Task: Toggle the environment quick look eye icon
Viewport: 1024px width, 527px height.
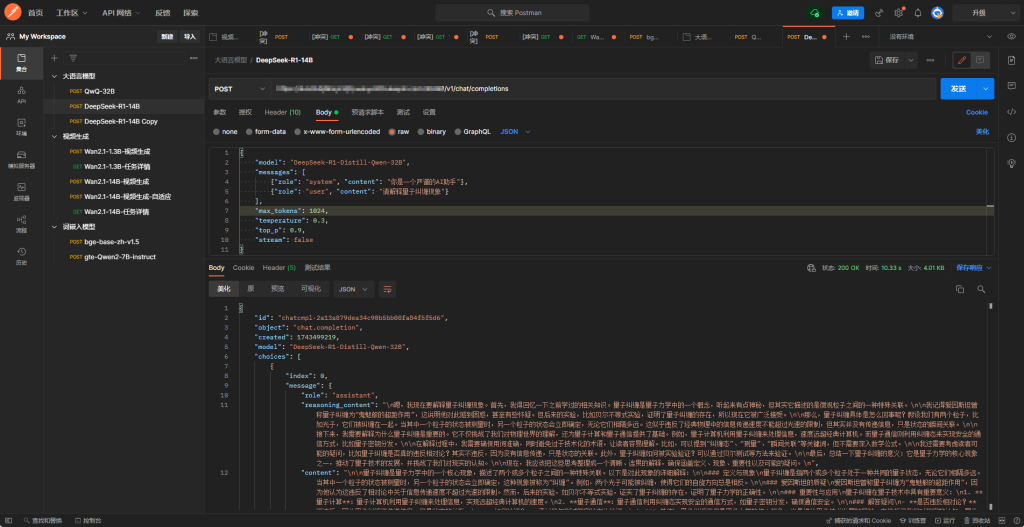Action: pyautogui.click(x=1011, y=37)
